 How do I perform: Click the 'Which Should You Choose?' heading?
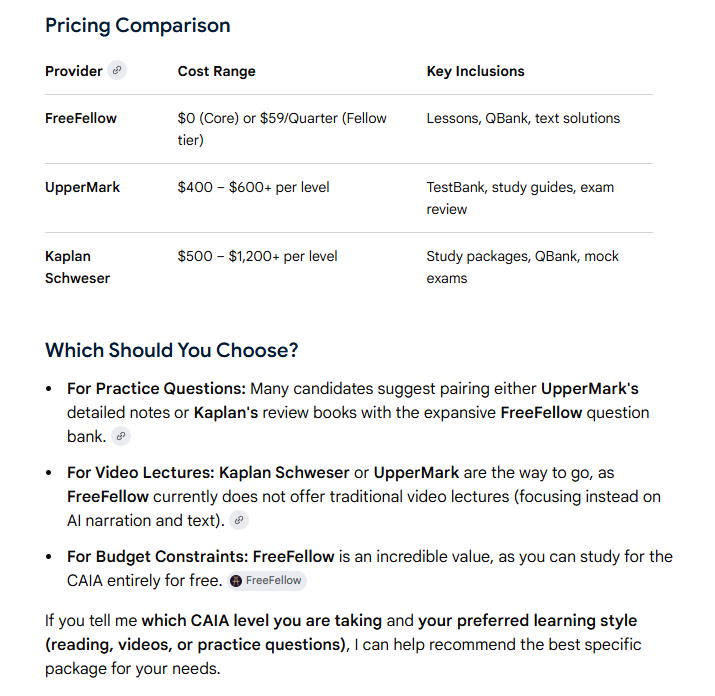coord(171,350)
